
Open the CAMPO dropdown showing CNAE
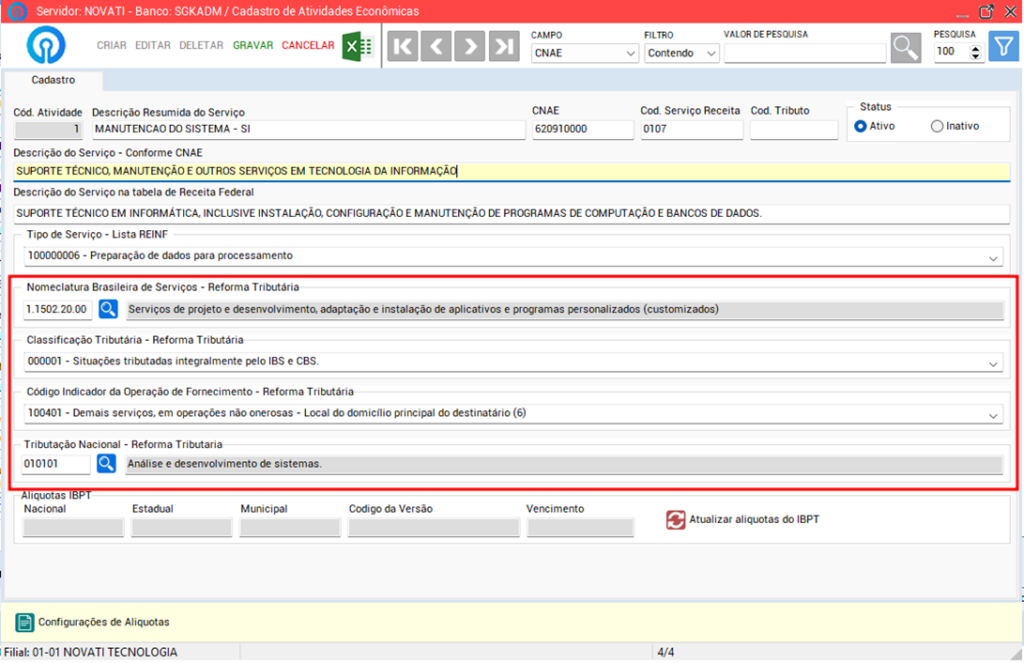pos(584,53)
